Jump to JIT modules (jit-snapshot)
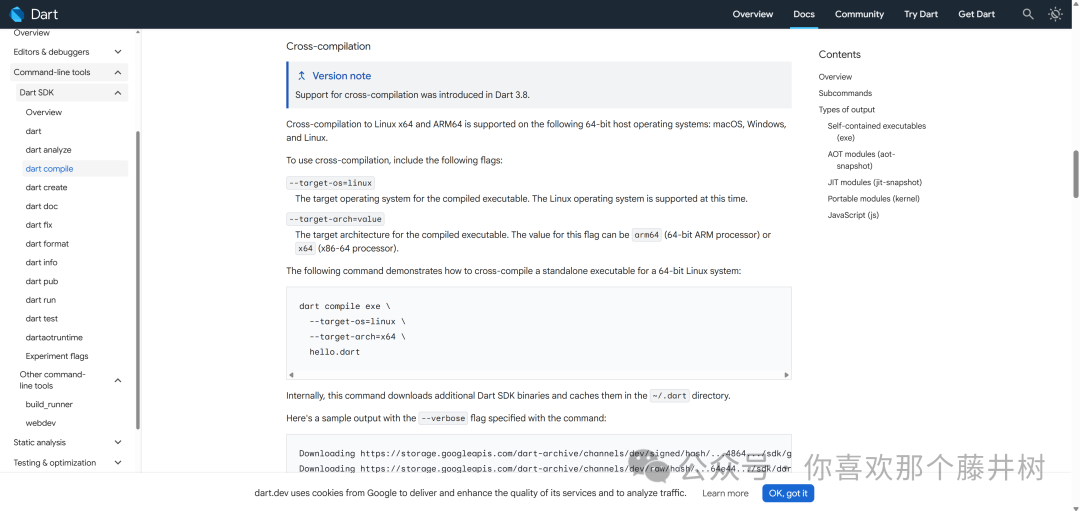The width and height of the screenshot is (1080, 511). pos(874,182)
